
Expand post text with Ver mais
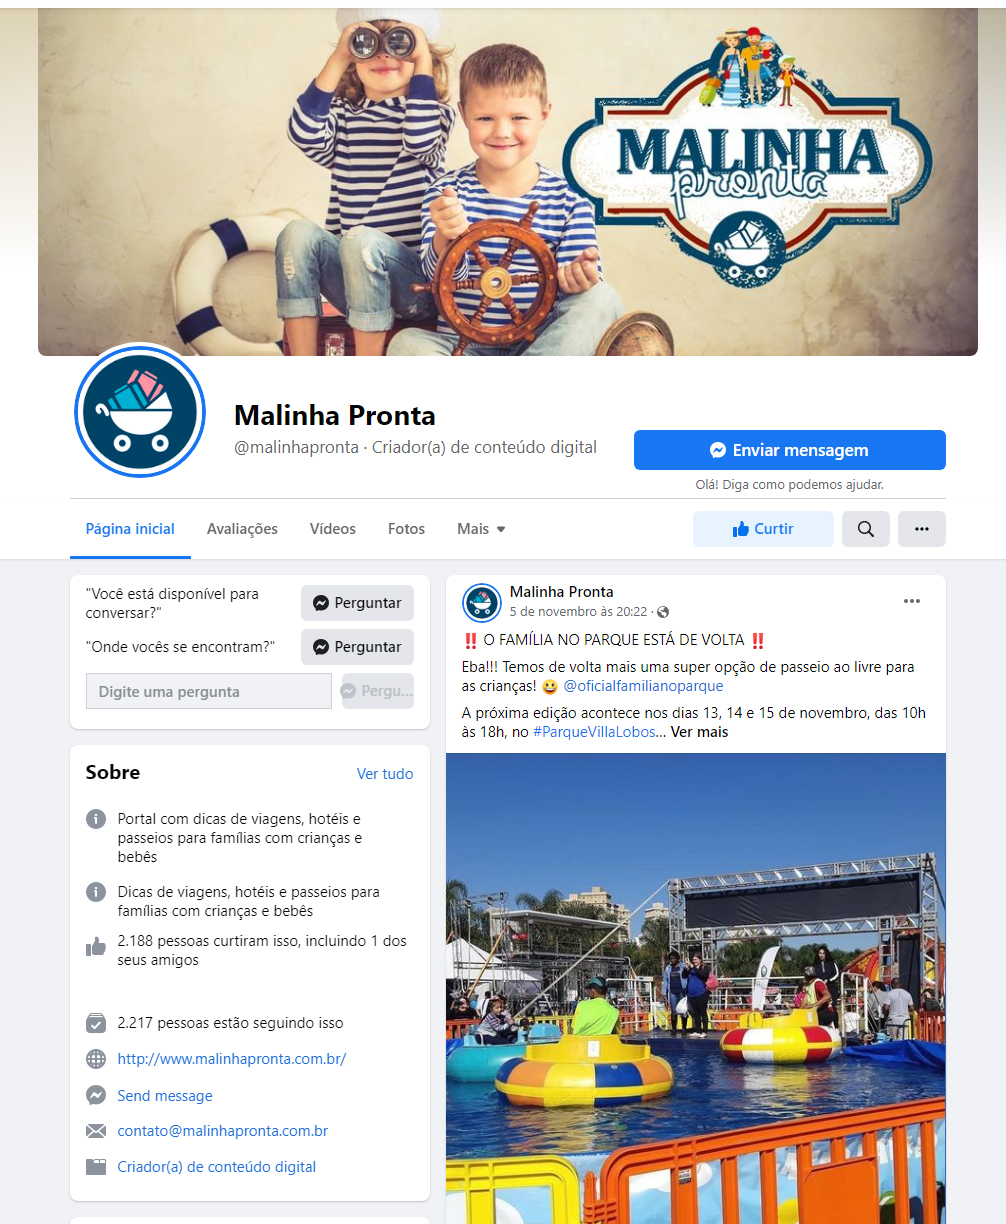(699, 732)
